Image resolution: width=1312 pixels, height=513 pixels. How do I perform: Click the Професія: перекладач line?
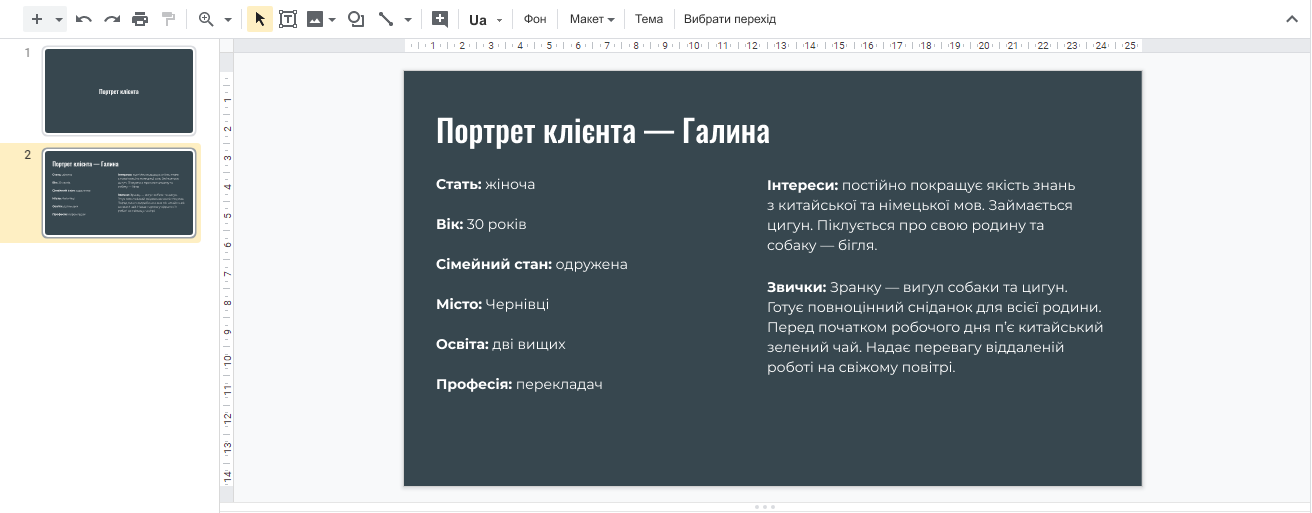click(520, 384)
